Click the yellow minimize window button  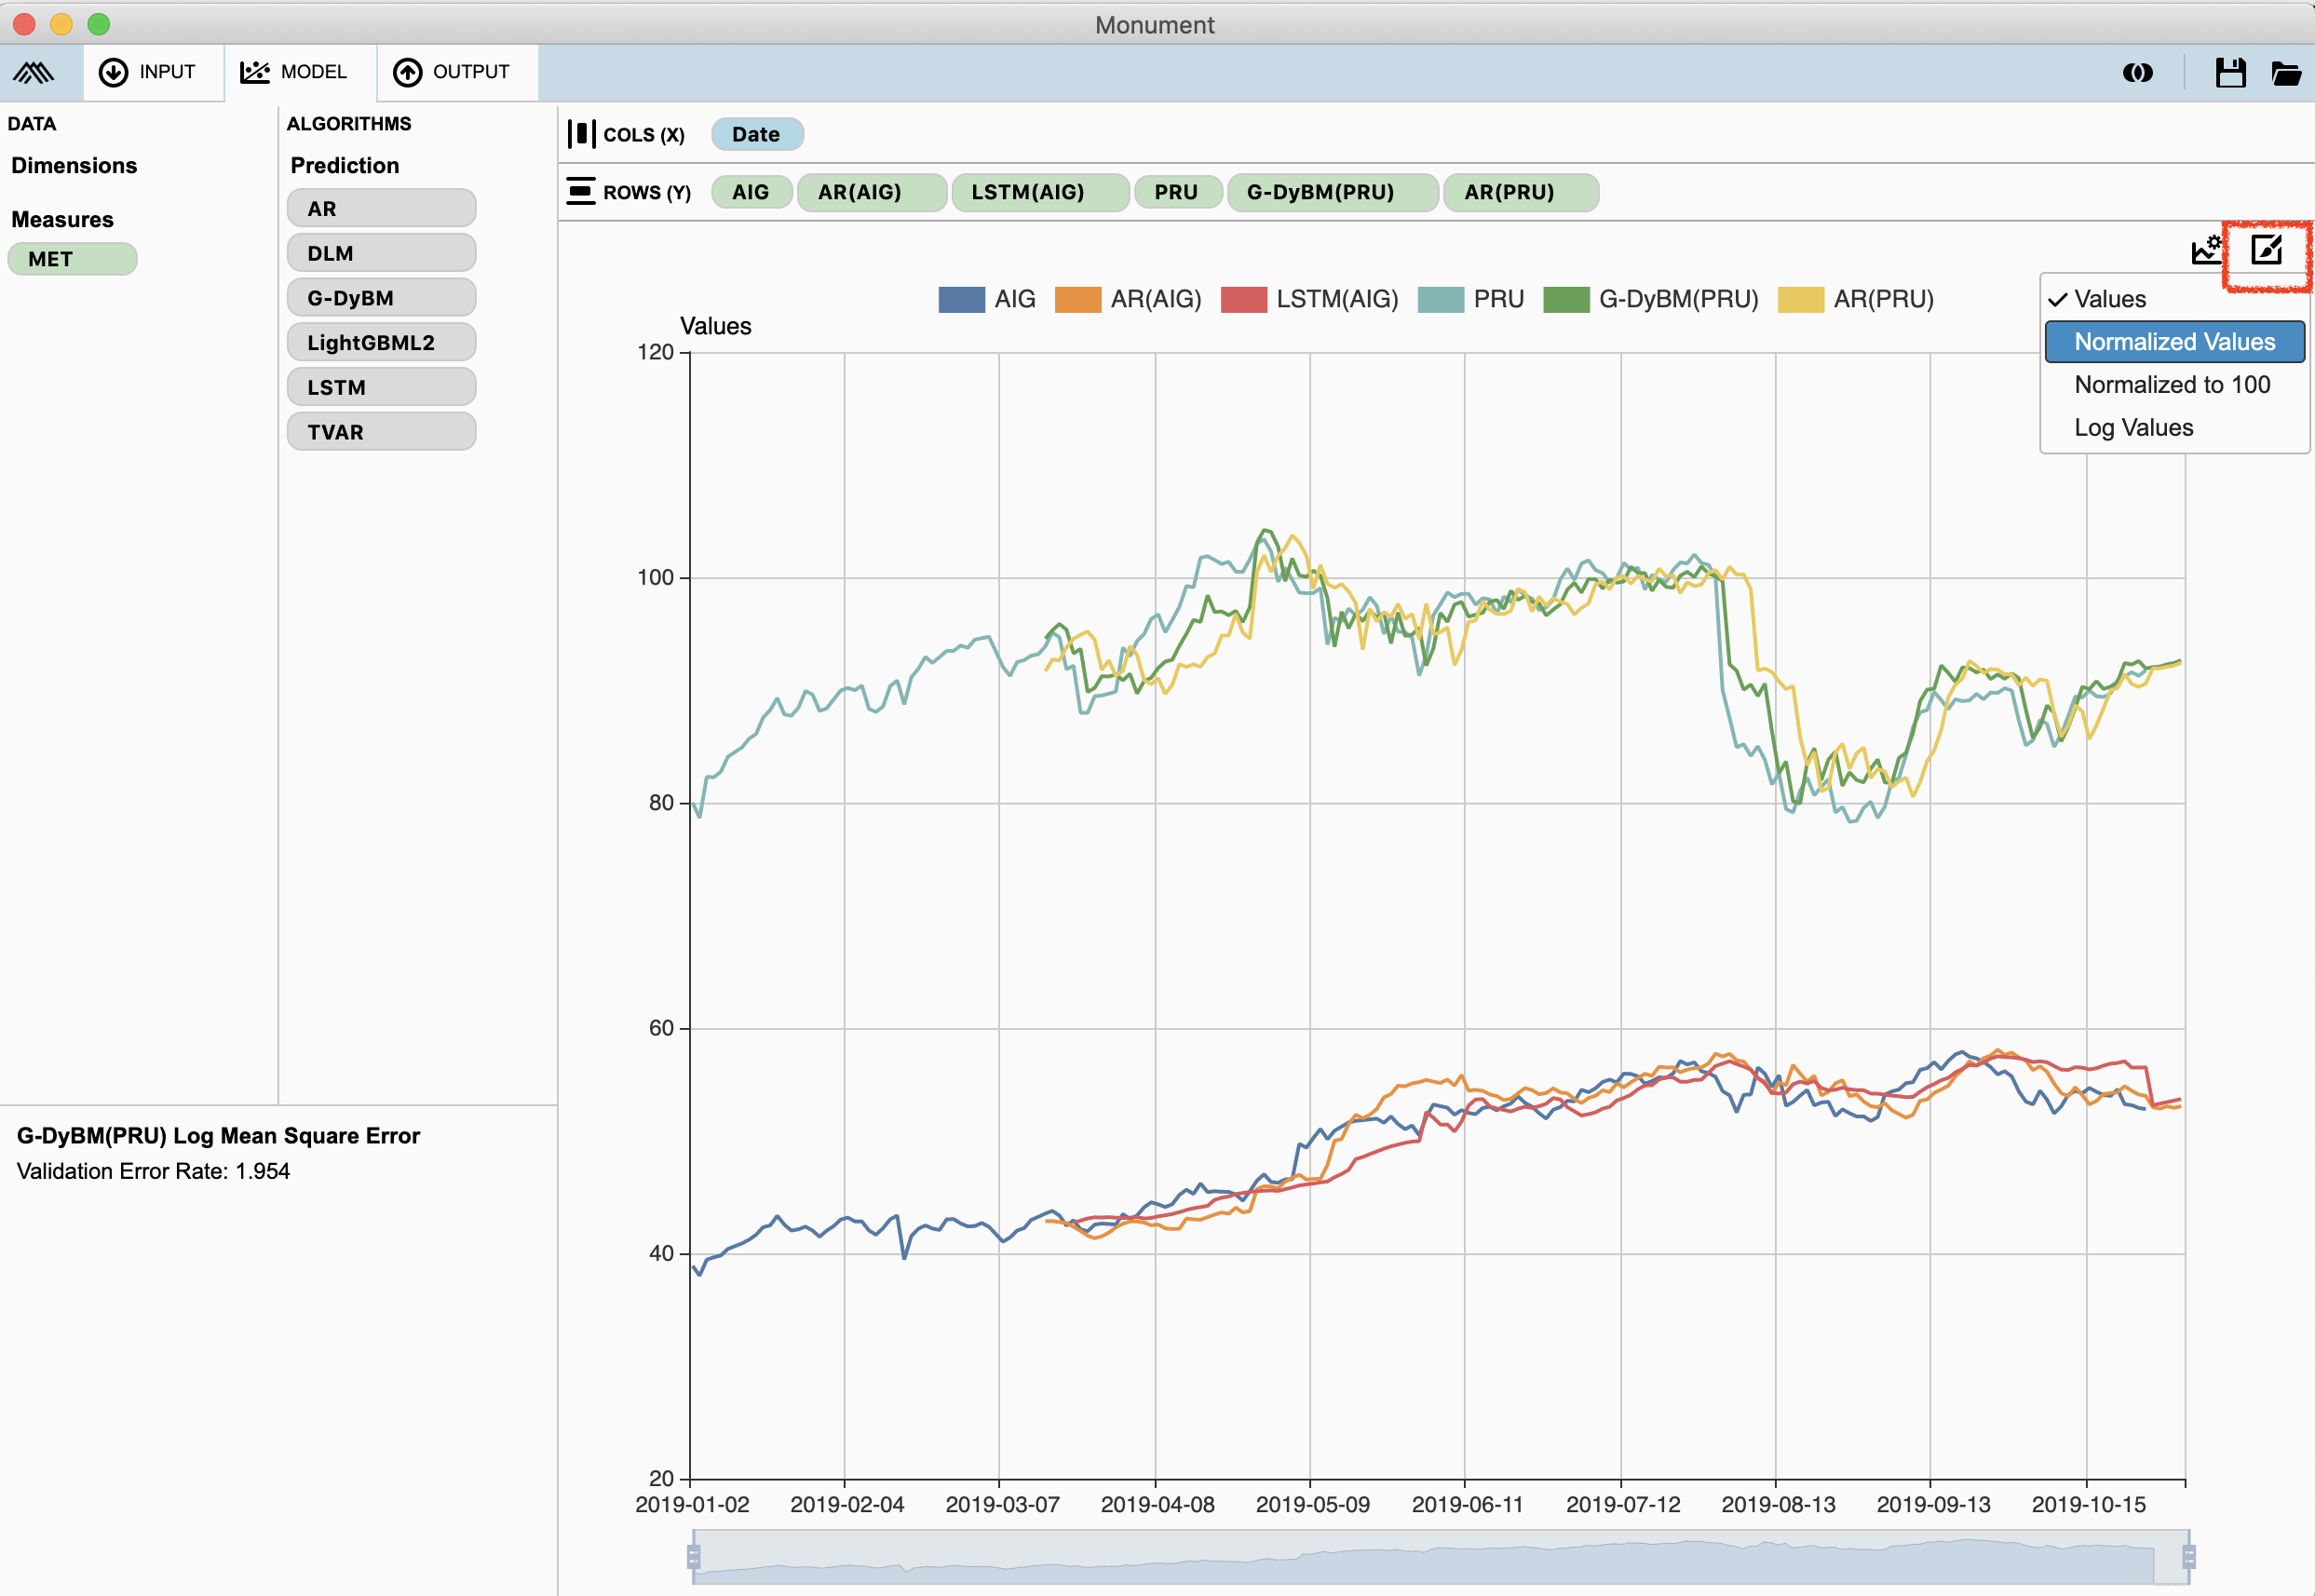(61, 24)
